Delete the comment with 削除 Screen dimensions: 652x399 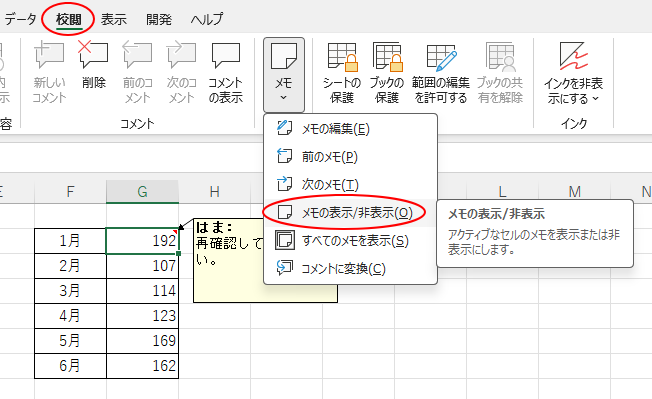coord(94,66)
